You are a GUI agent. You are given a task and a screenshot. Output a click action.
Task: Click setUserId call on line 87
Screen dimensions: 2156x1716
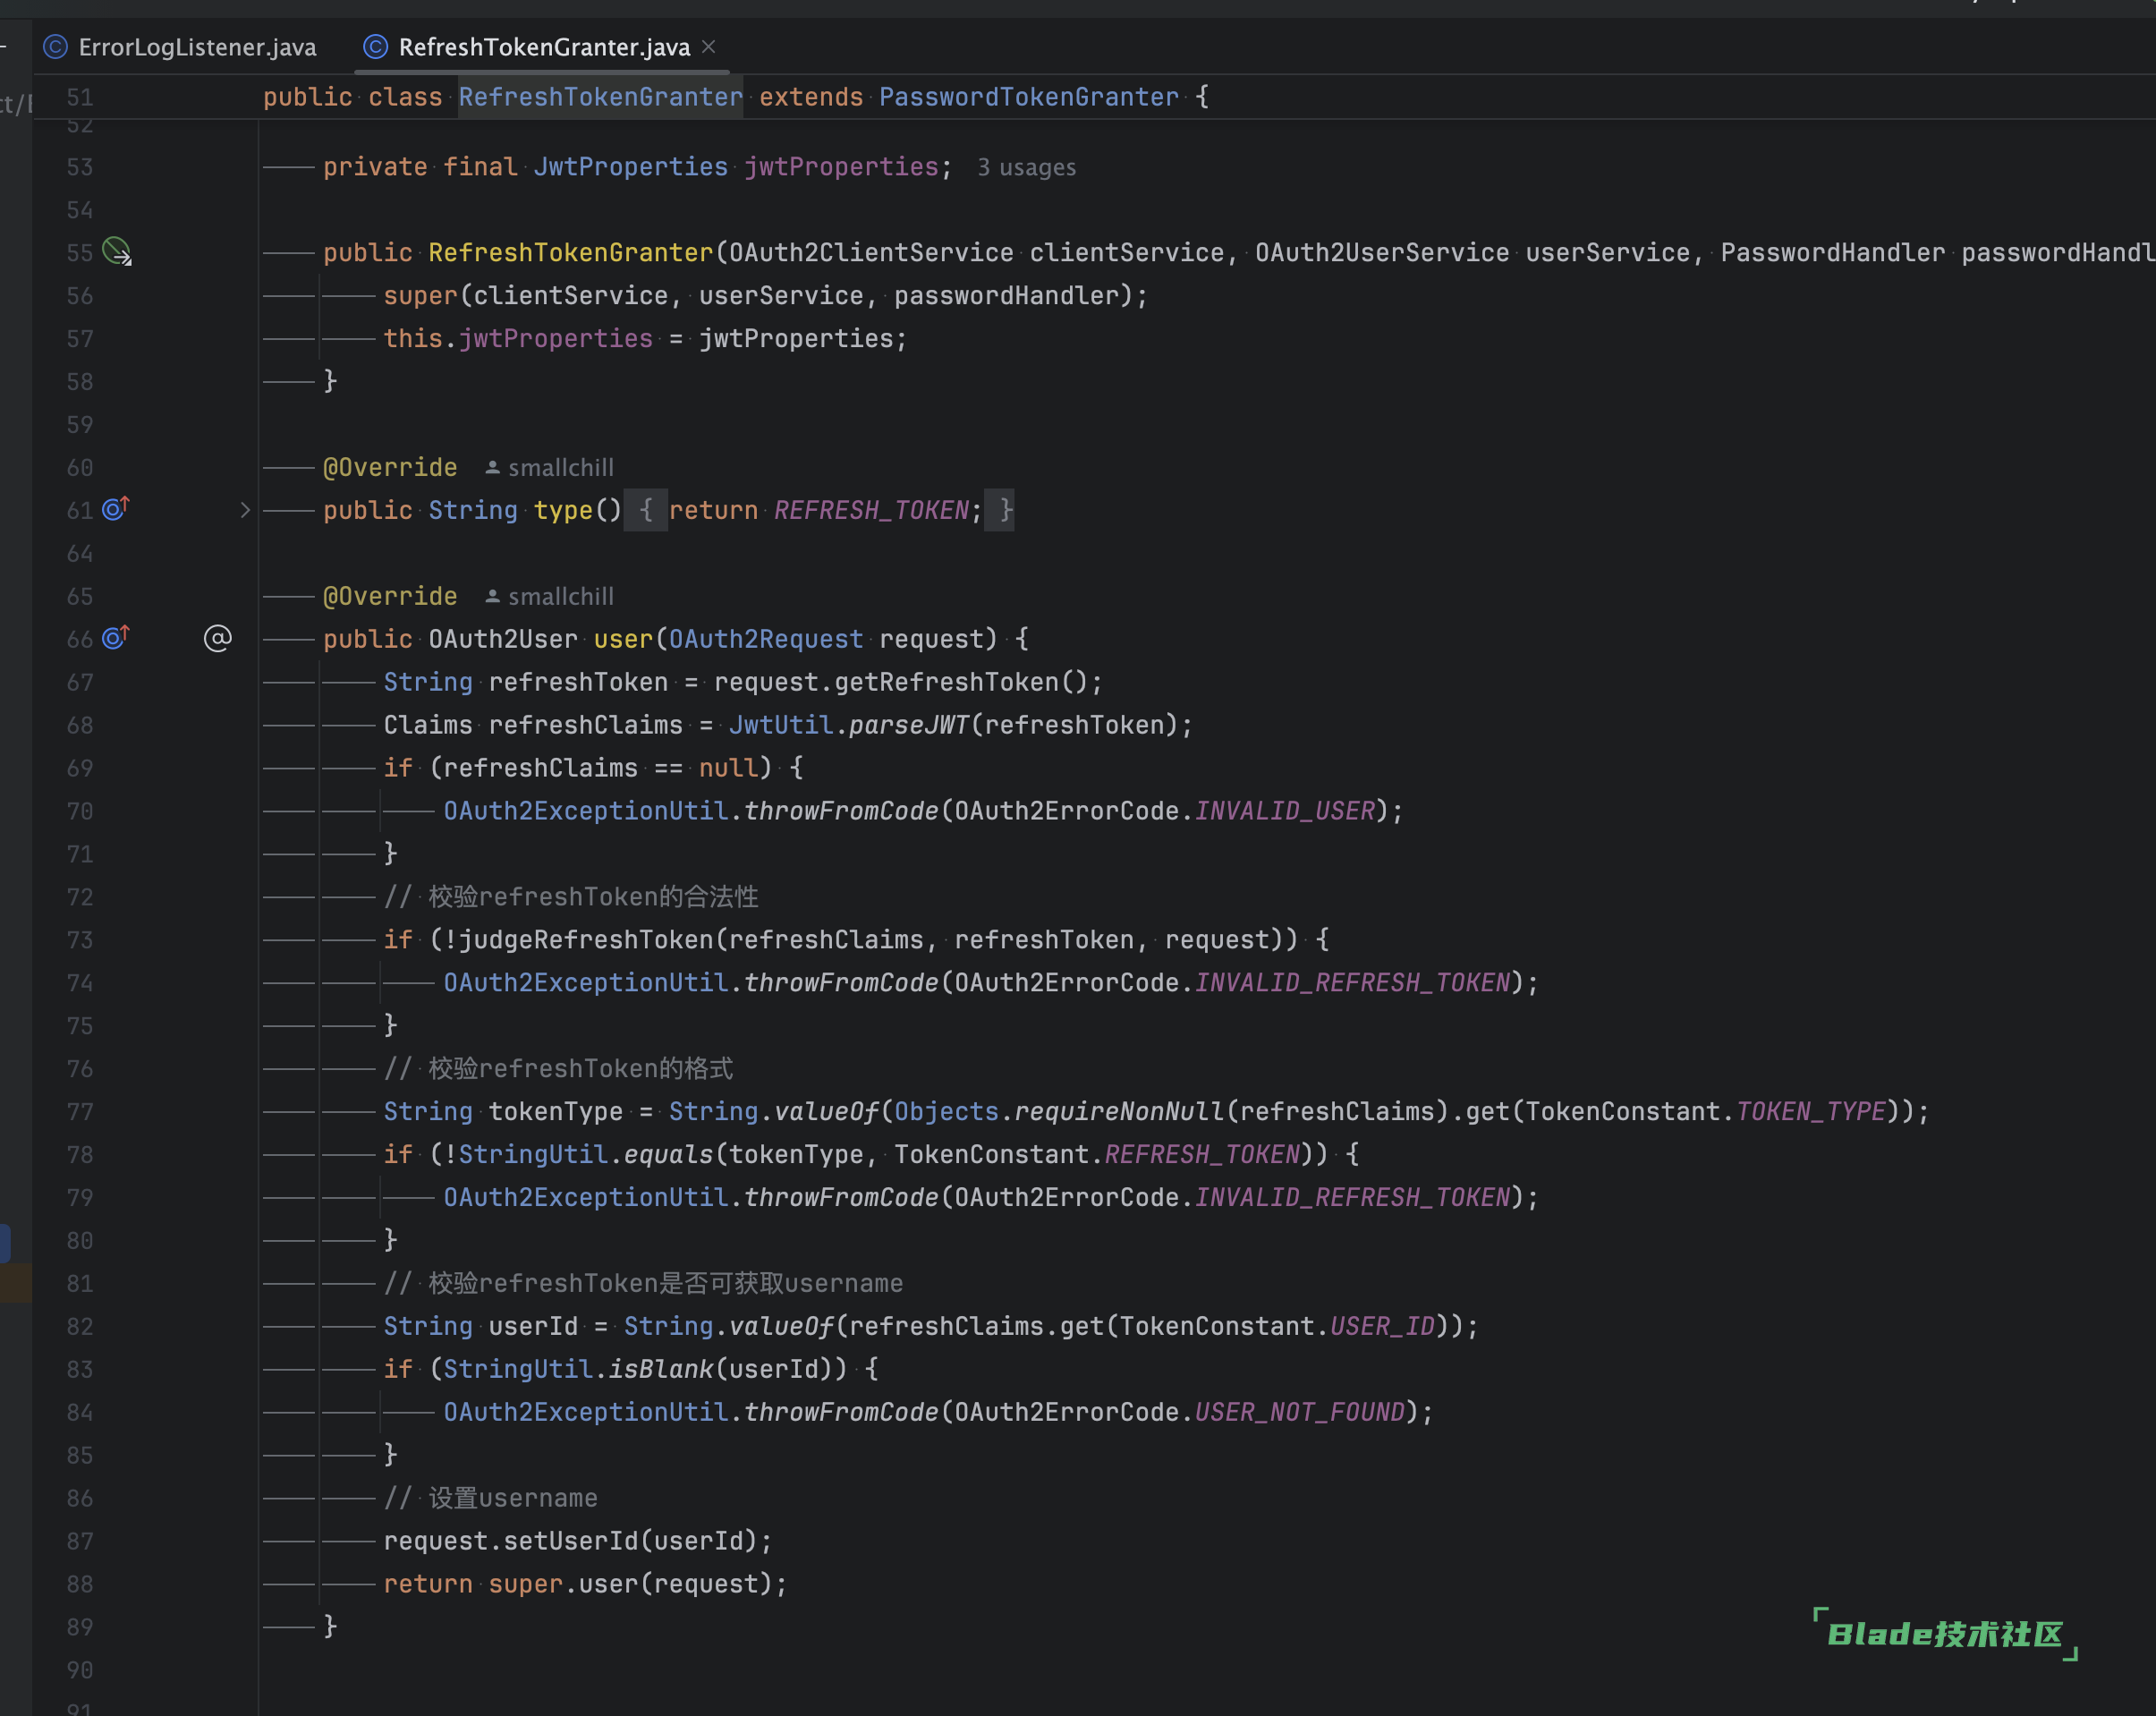coord(571,1542)
